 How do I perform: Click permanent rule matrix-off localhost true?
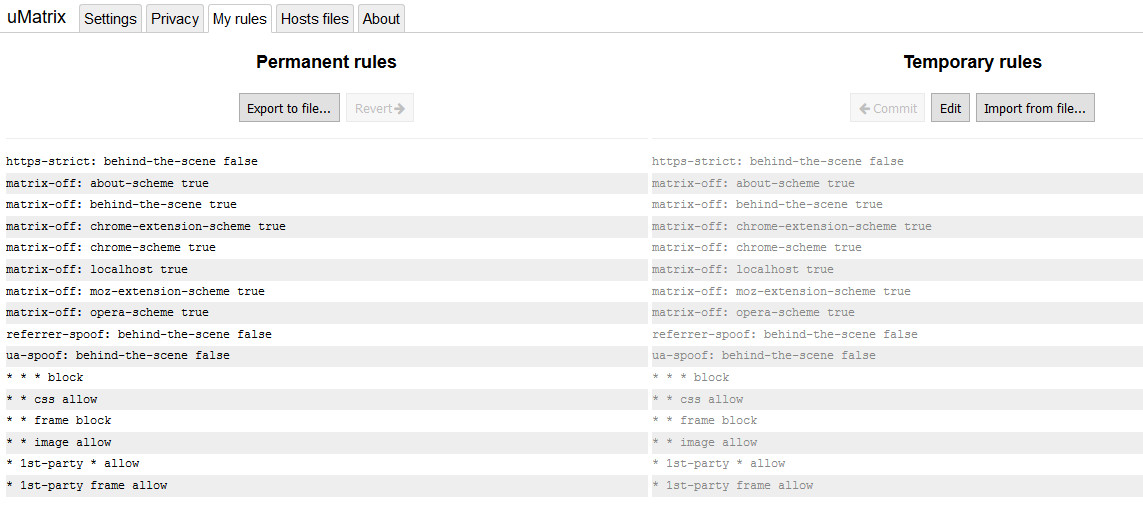[97, 269]
